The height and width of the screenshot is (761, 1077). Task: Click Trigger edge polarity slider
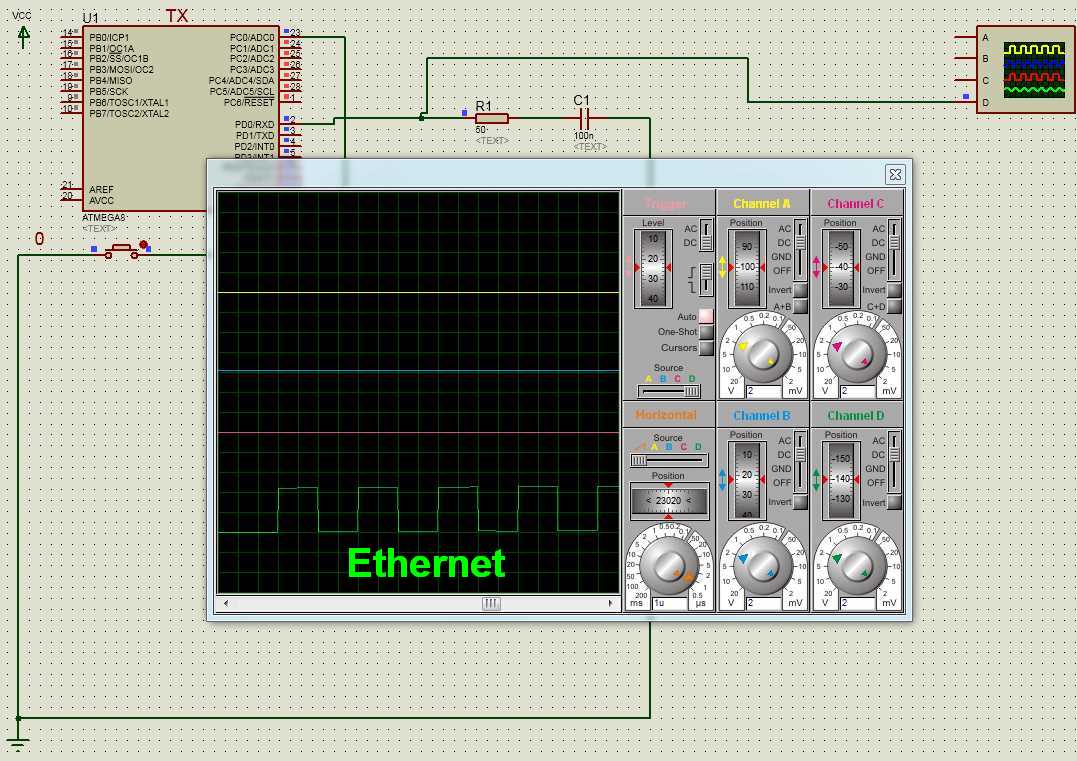(x=706, y=279)
